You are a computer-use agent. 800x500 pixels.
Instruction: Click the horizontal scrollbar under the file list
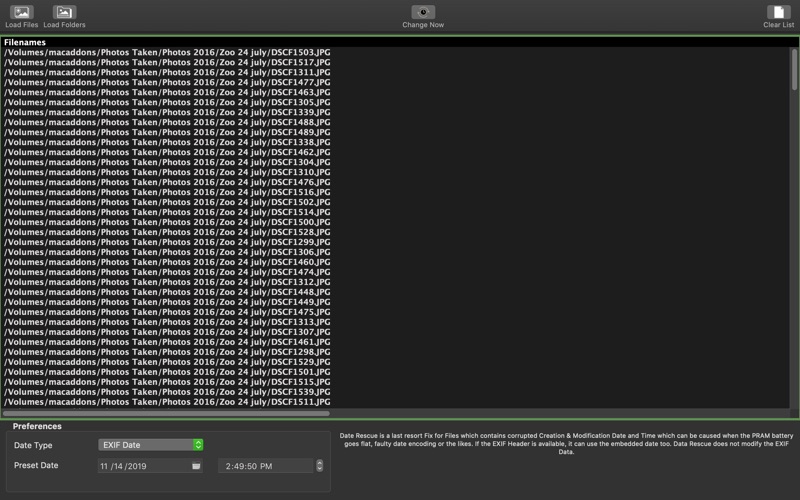coord(166,413)
